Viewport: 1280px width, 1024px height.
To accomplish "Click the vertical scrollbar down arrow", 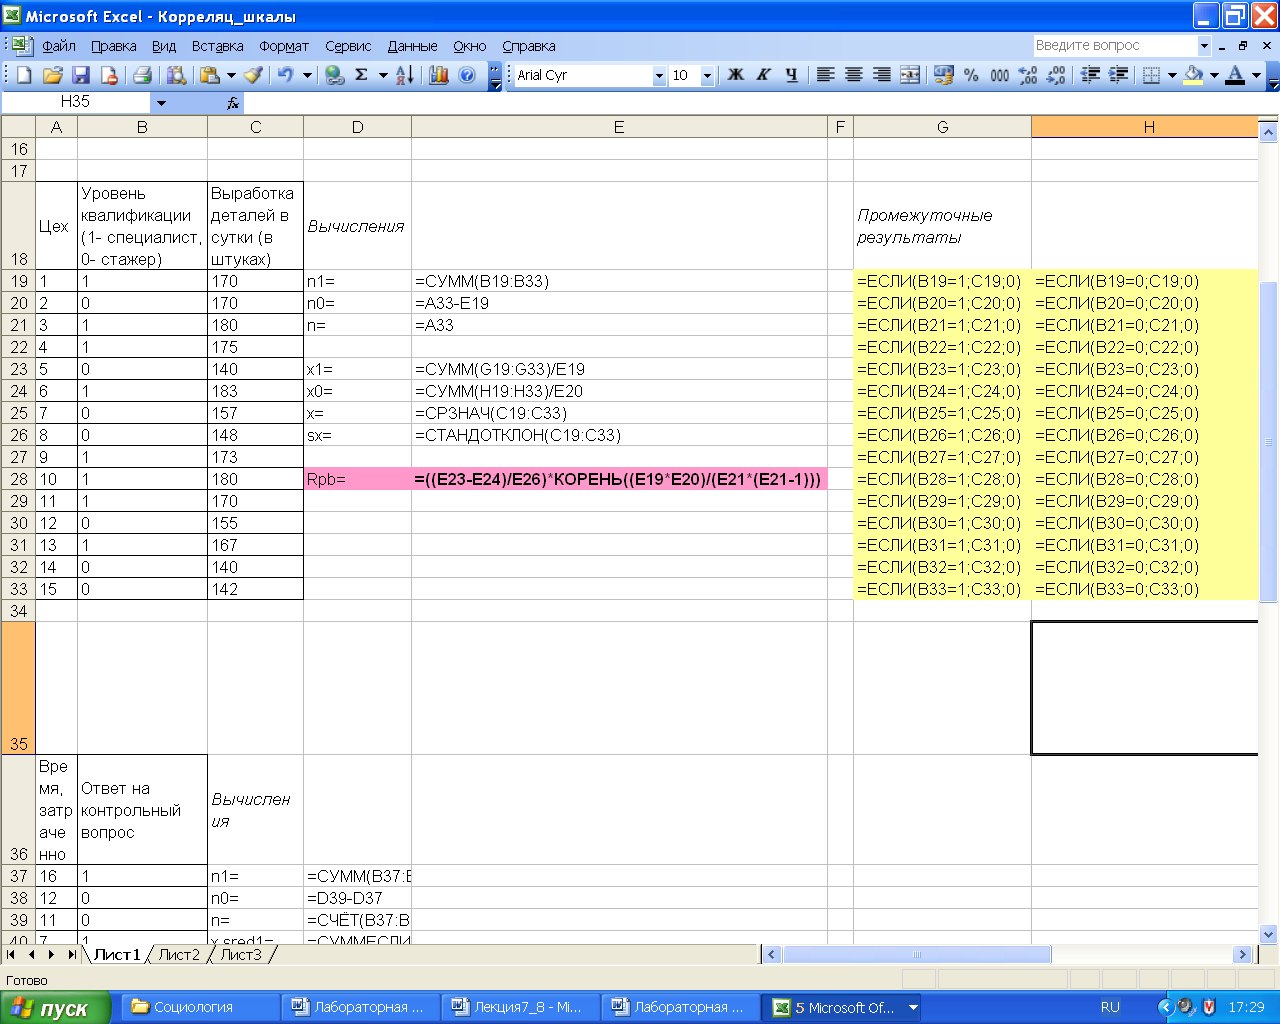I will tap(1269, 935).
